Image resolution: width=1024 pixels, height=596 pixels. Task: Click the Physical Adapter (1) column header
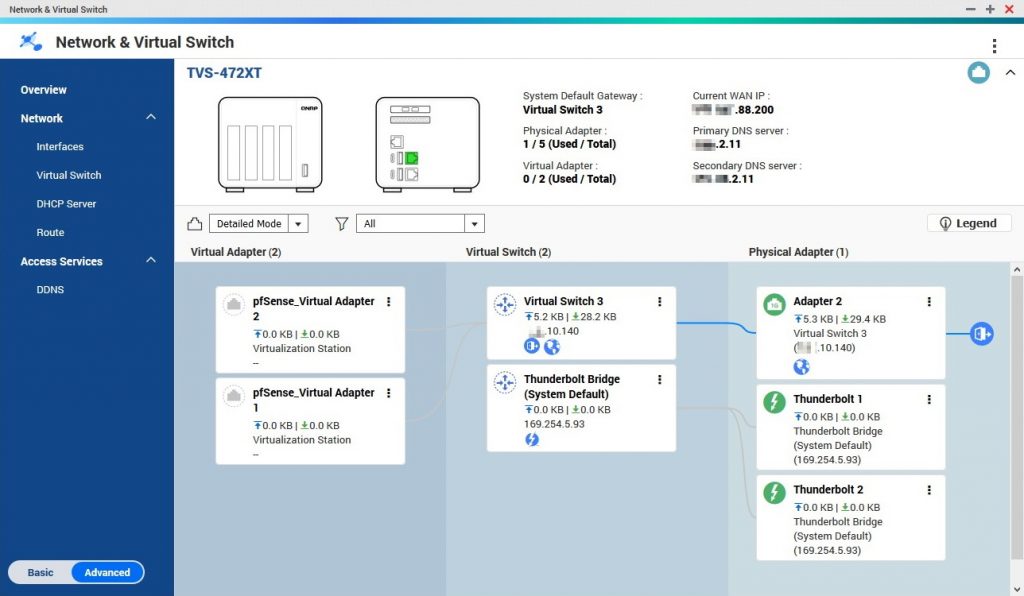tap(798, 252)
